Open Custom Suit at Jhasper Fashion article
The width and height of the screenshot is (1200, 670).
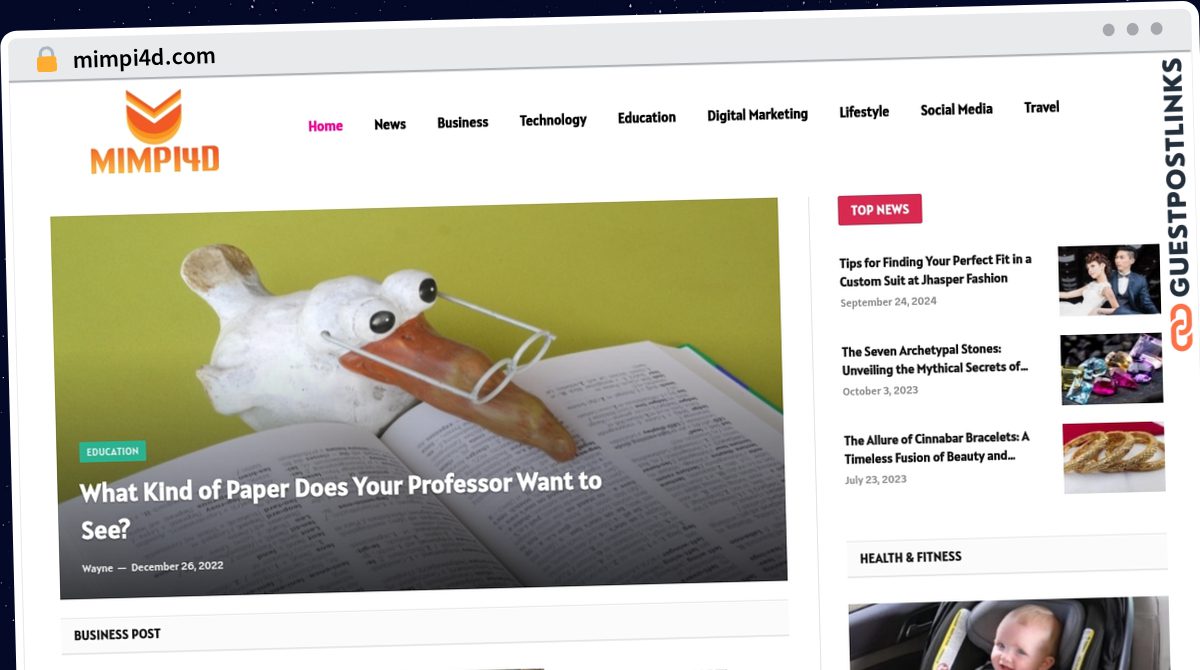tap(935, 270)
